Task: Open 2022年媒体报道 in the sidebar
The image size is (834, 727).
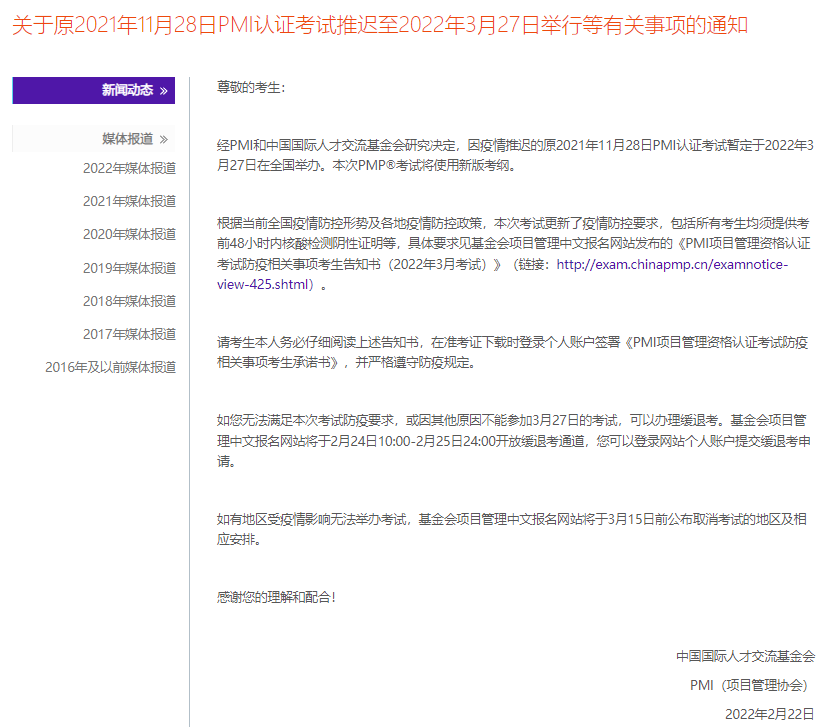Action: (129, 168)
